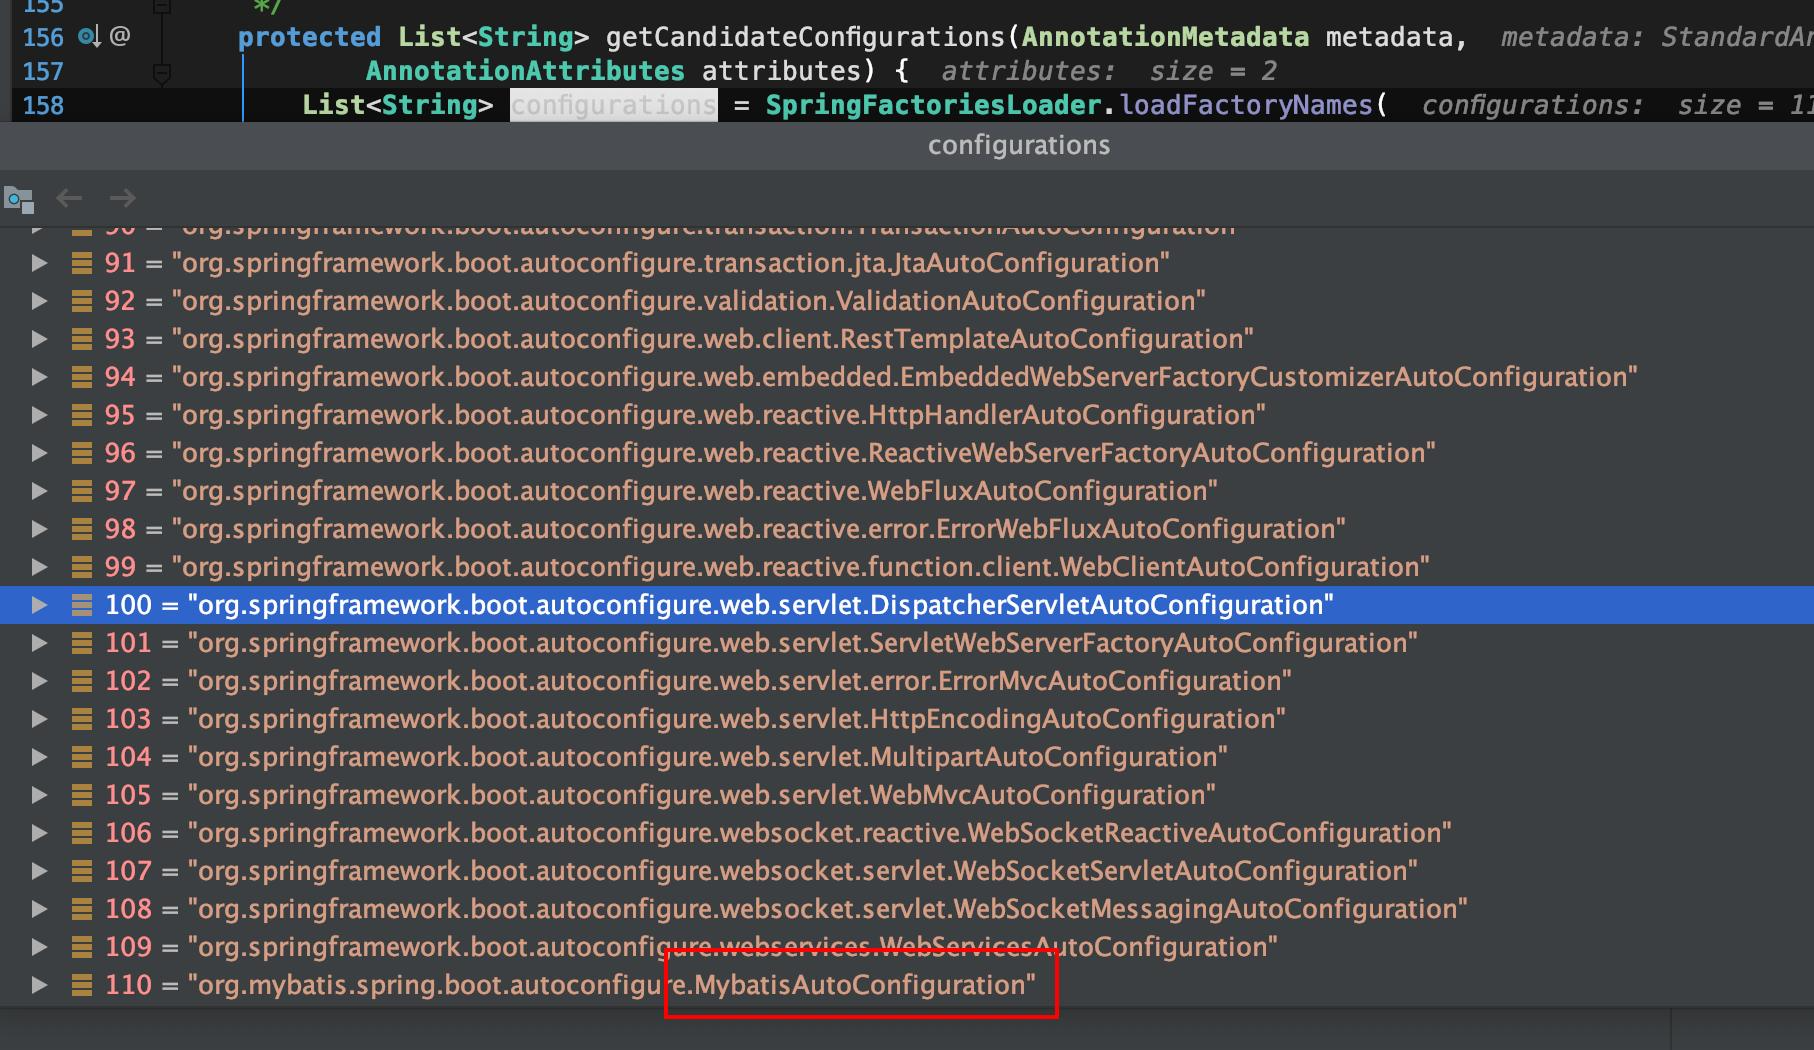Expand entry 92 ValidationAutoConfiguration
This screenshot has height=1050, width=1814.
point(39,301)
